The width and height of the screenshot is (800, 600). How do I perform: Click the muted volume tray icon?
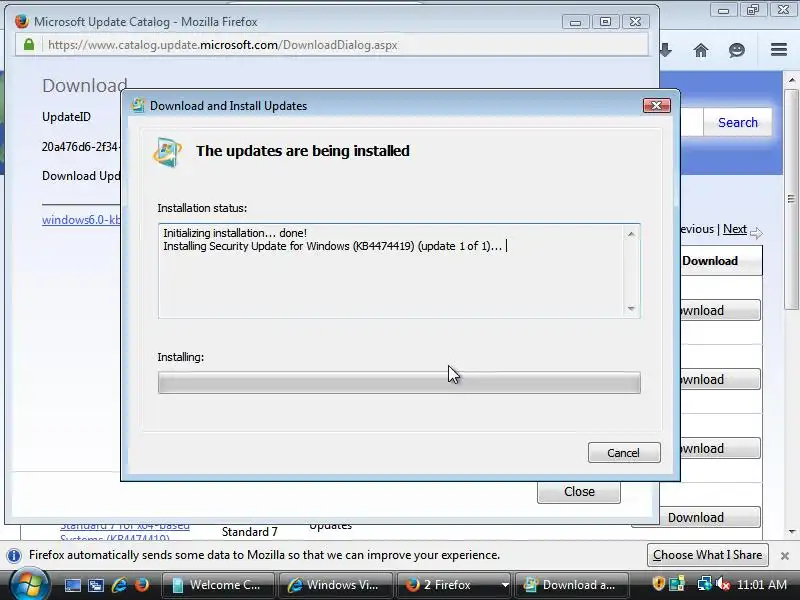[722, 584]
